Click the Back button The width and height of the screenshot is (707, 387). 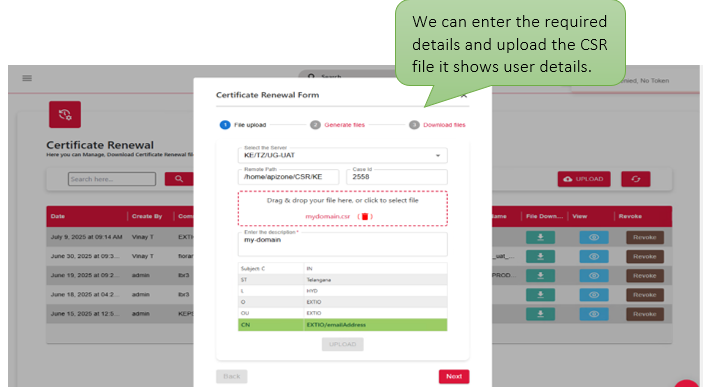pos(232,376)
